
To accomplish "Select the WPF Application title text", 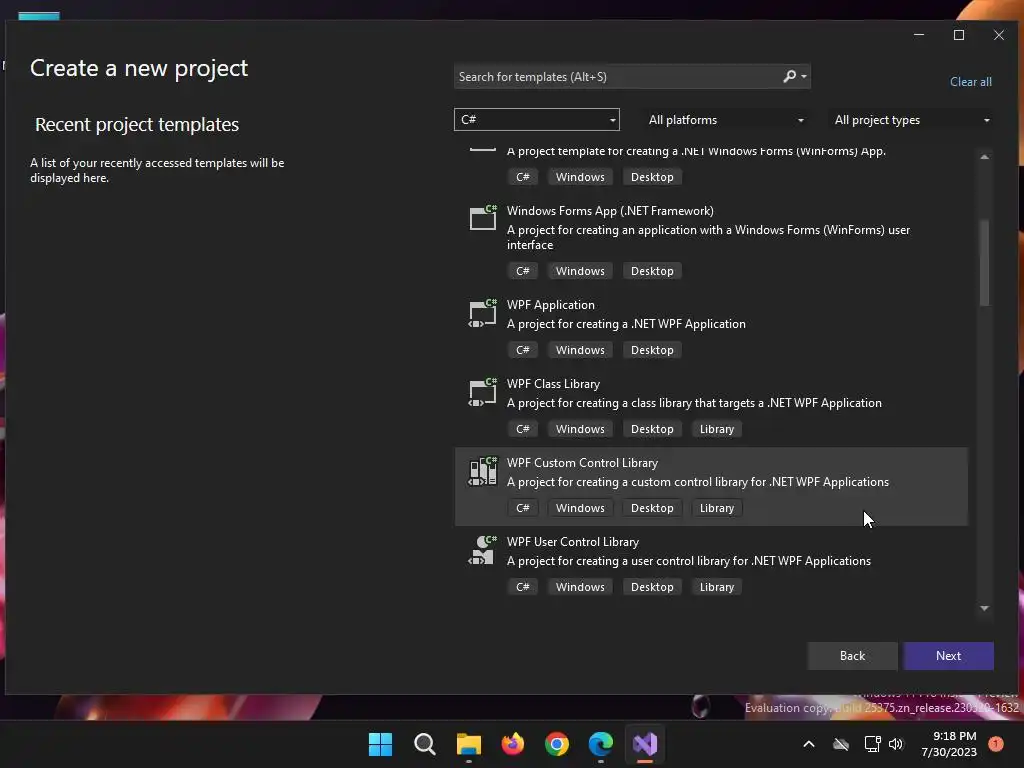I will [551, 305].
